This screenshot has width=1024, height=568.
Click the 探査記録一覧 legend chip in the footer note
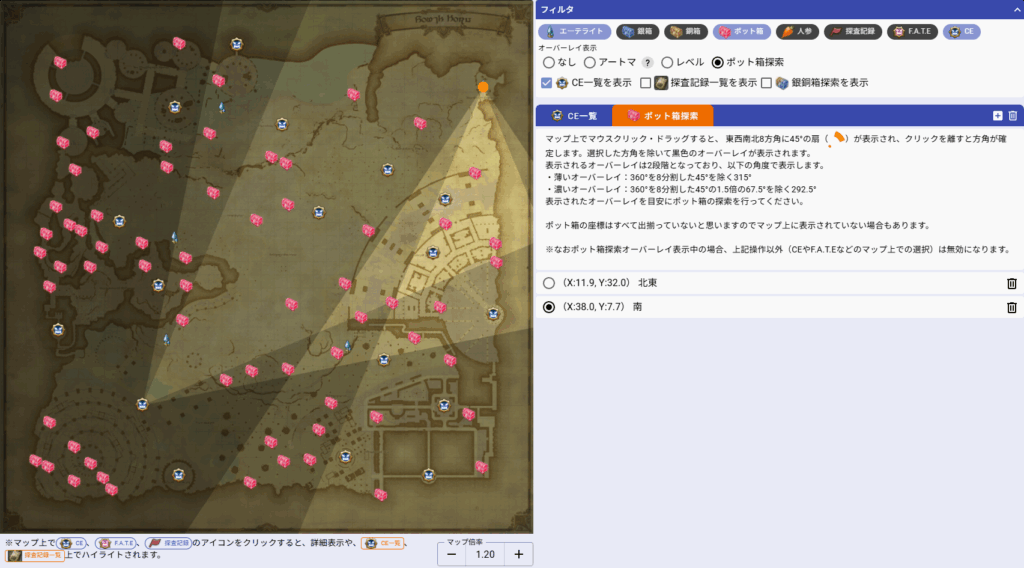[35, 556]
